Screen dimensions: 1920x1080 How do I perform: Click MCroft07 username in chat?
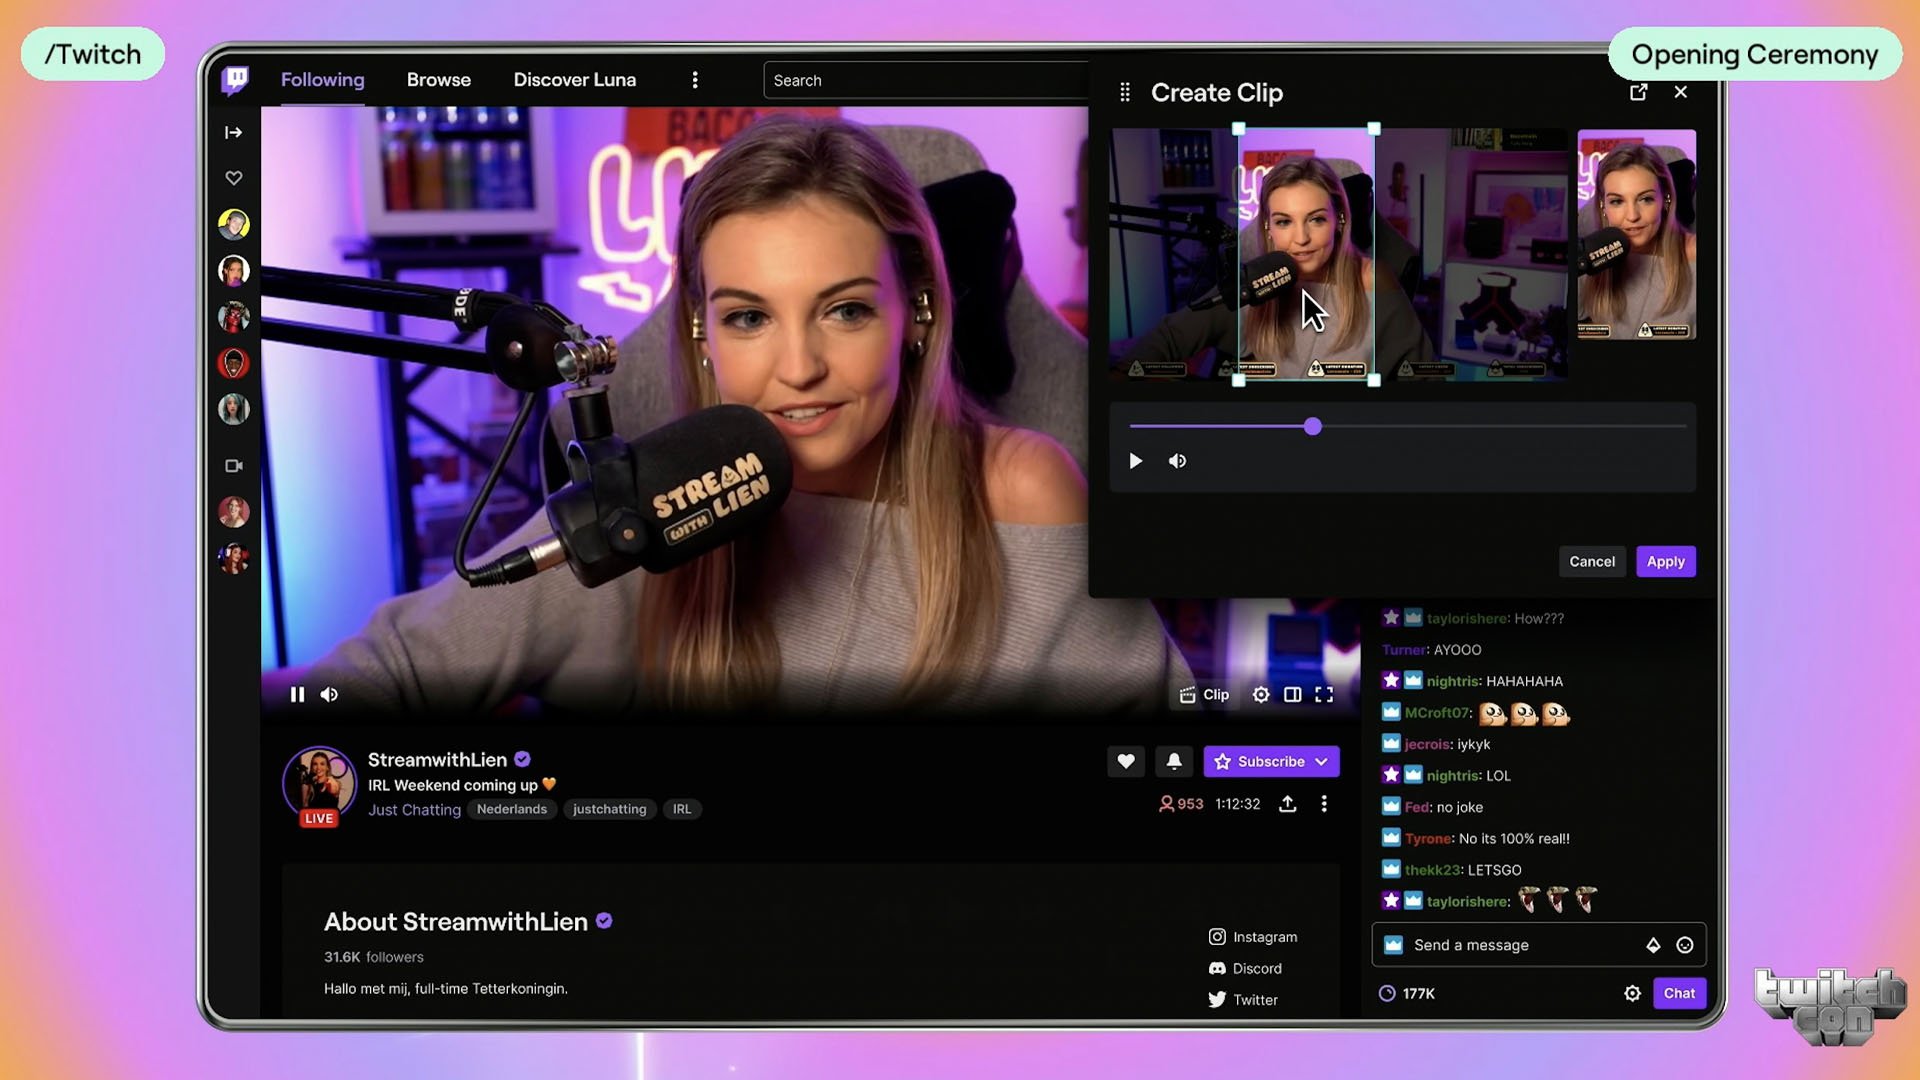click(1437, 713)
